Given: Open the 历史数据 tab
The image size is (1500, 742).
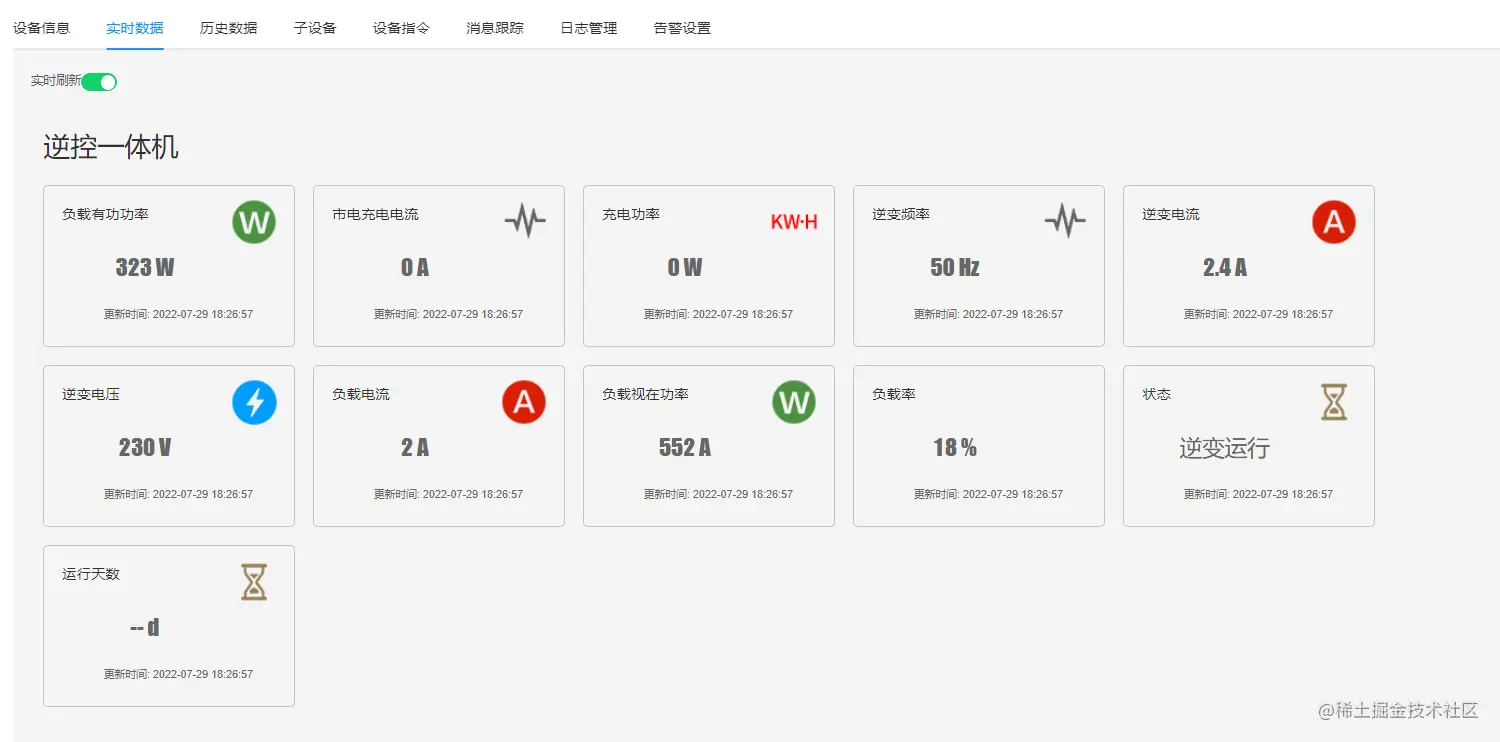Looking at the screenshot, I should (228, 28).
